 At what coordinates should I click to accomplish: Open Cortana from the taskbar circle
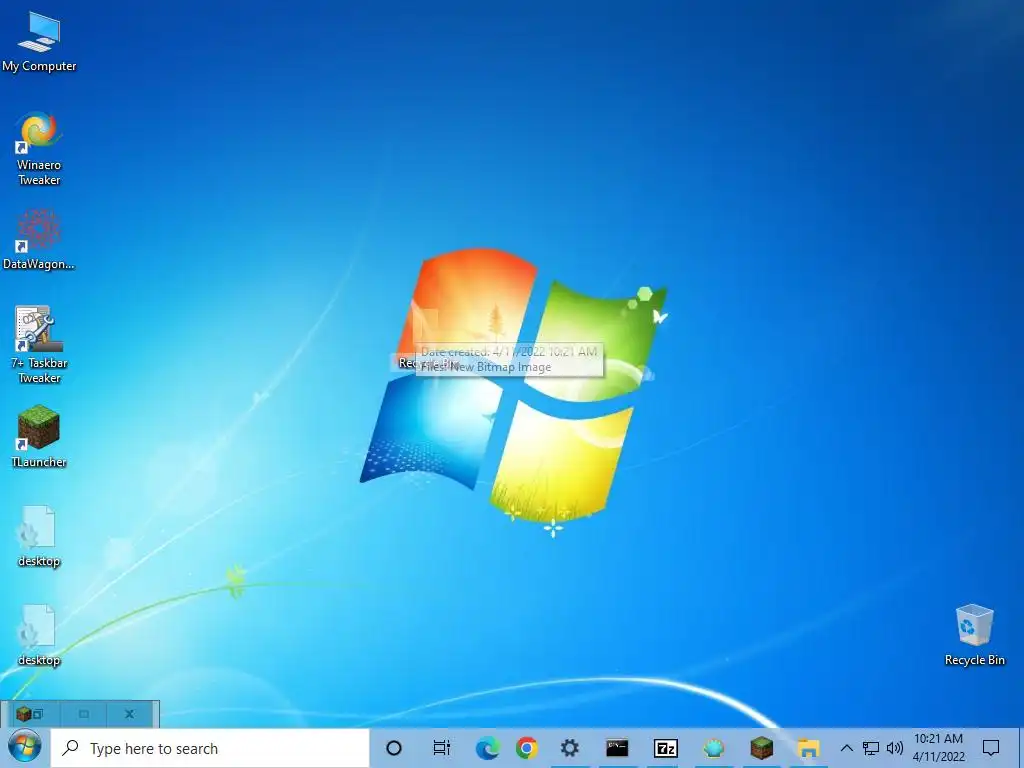coord(394,748)
